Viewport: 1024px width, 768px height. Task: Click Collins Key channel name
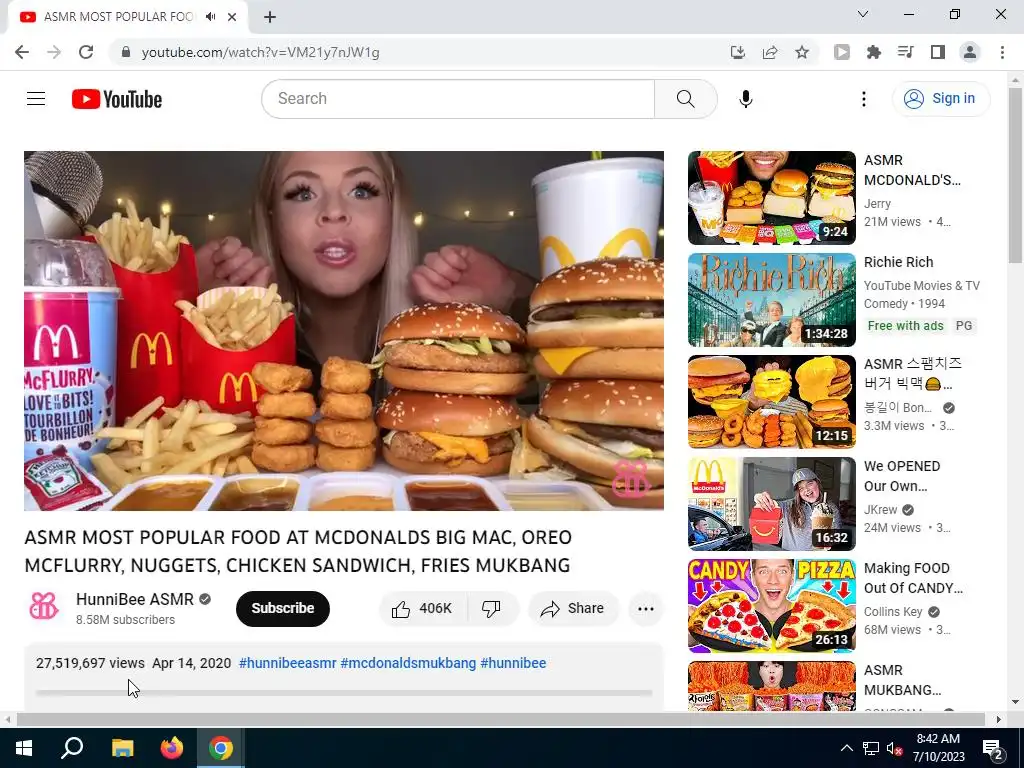pyautogui.click(x=893, y=612)
